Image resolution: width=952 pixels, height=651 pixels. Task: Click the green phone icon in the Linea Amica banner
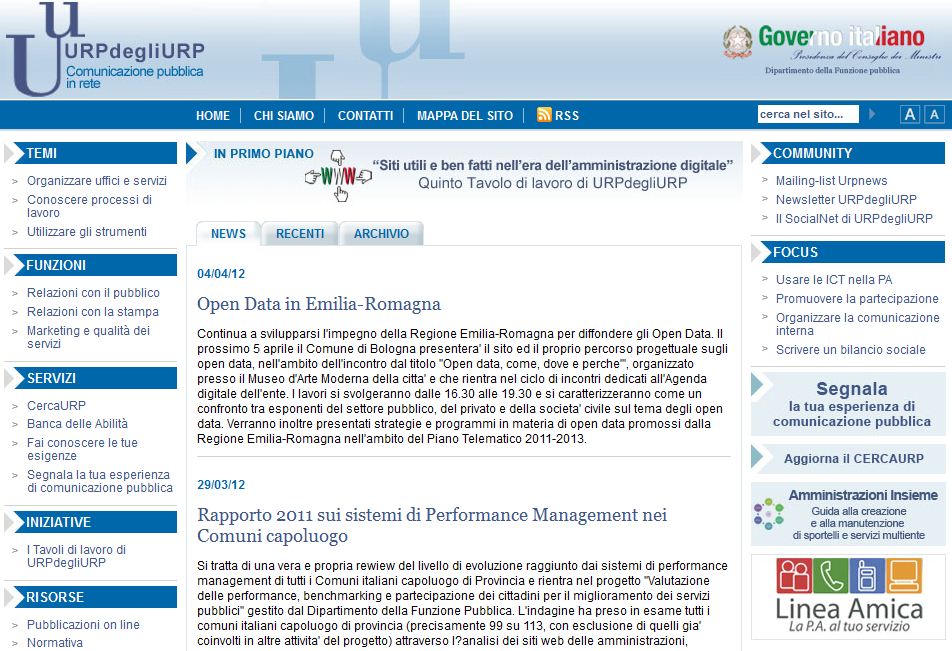(830, 575)
